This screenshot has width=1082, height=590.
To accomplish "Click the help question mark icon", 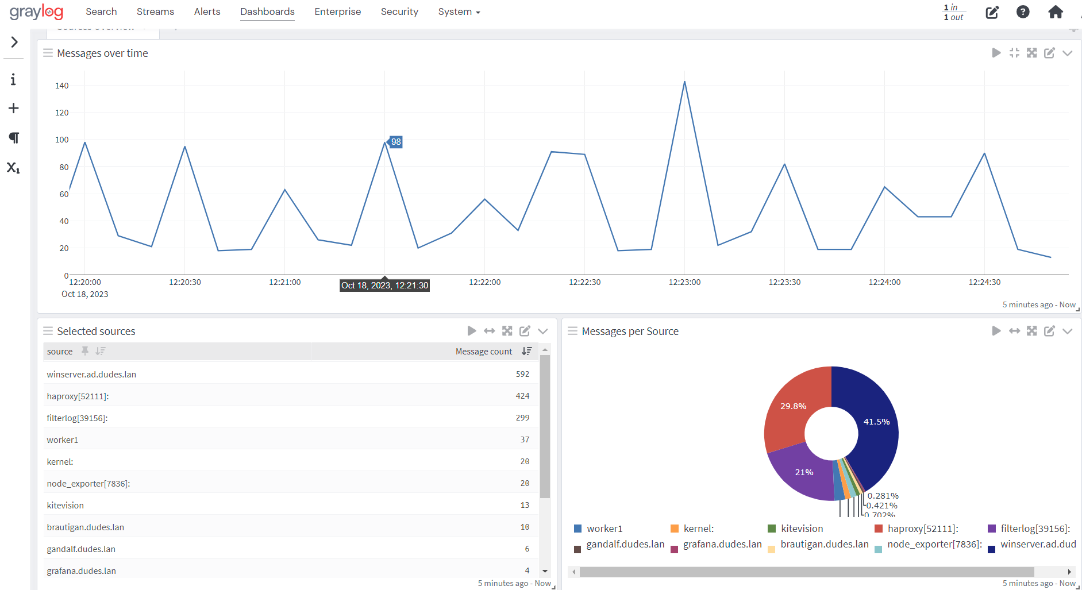I will coord(1022,12).
